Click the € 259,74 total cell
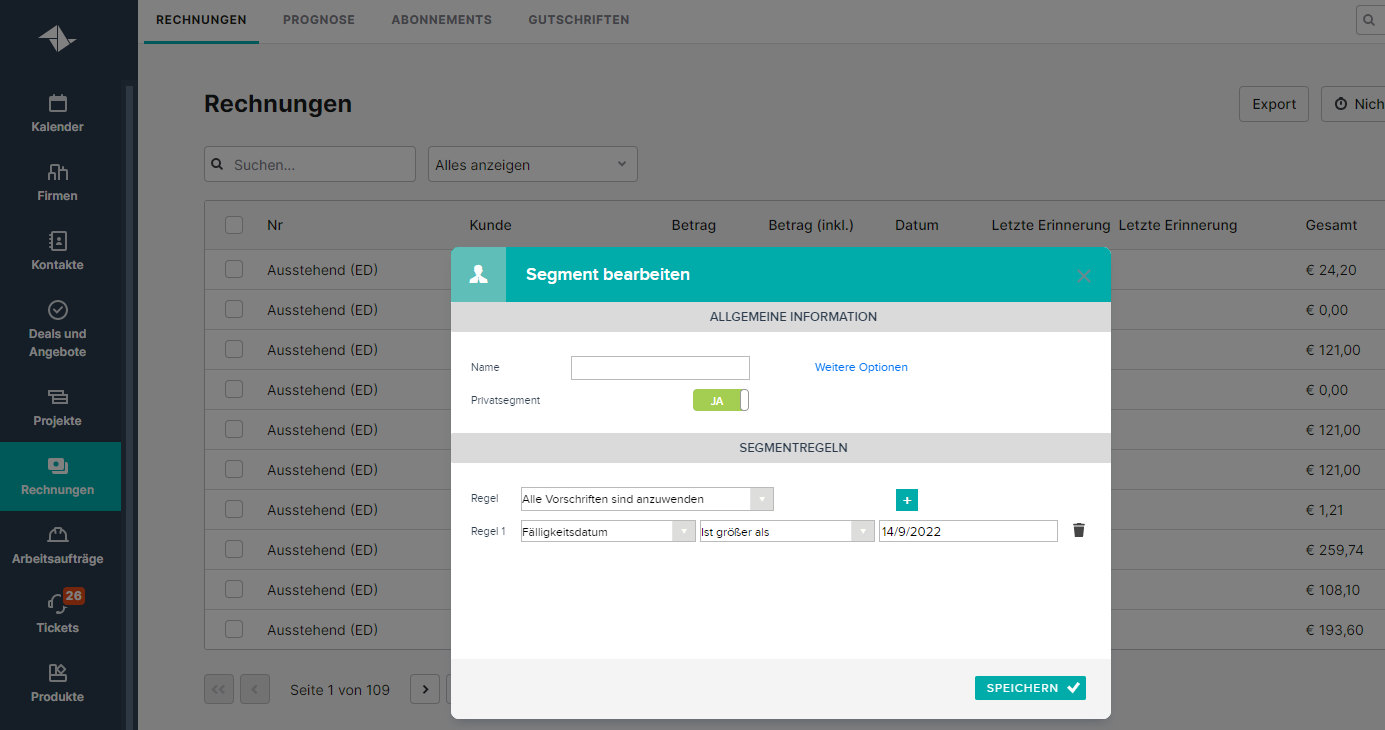Screen dimensions: 1385x730 (1335, 550)
